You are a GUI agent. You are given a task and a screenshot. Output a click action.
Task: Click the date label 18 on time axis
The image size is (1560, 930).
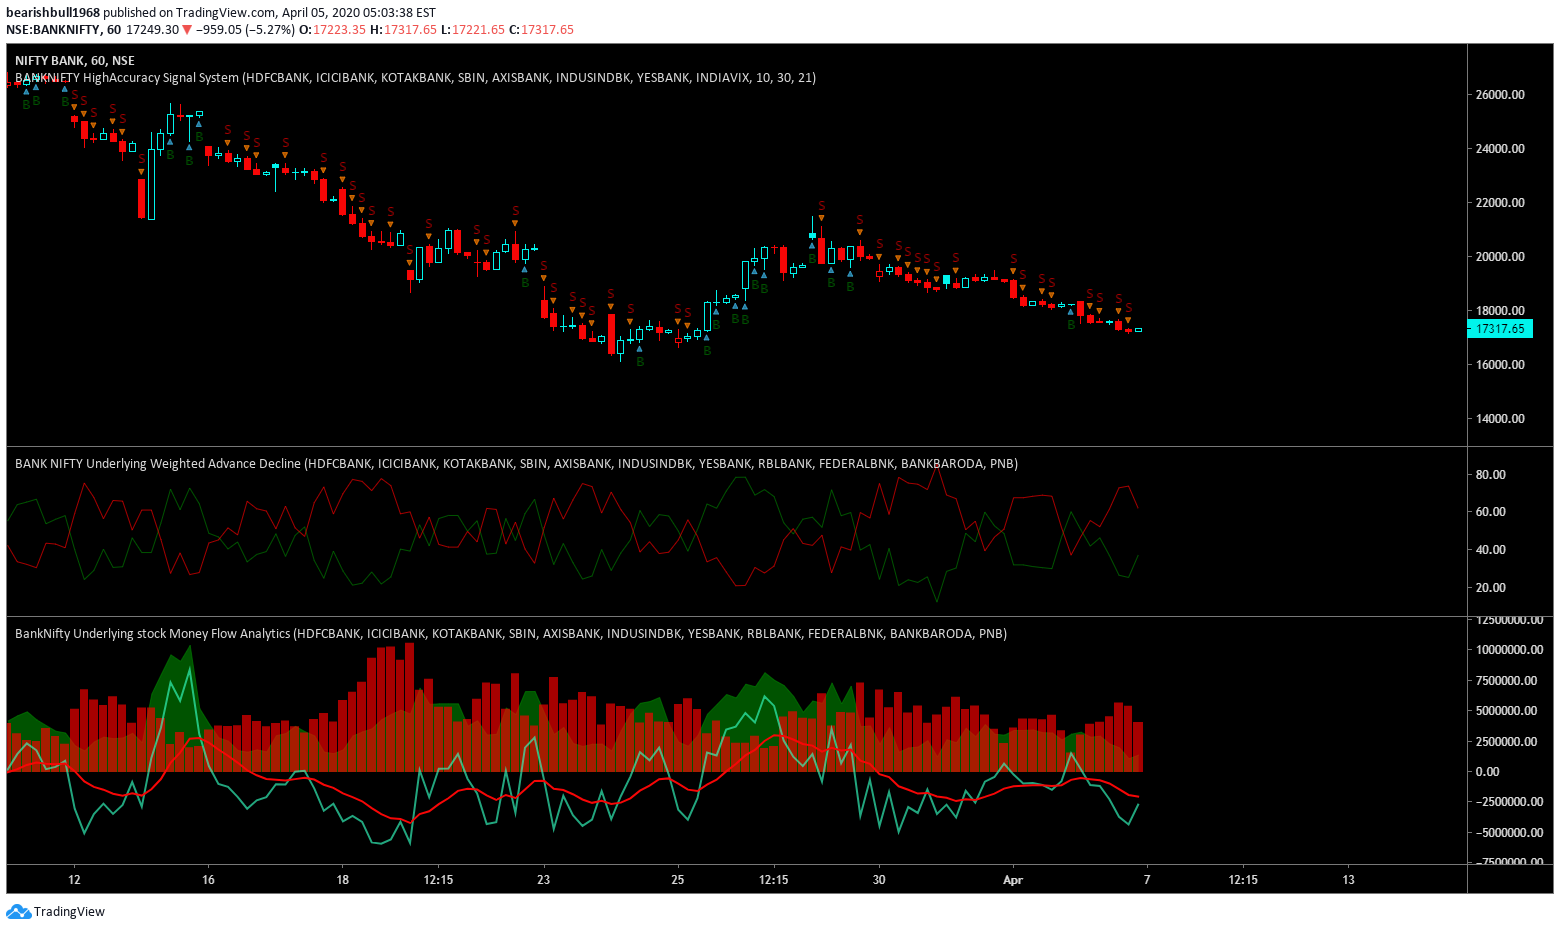pyautogui.click(x=342, y=880)
